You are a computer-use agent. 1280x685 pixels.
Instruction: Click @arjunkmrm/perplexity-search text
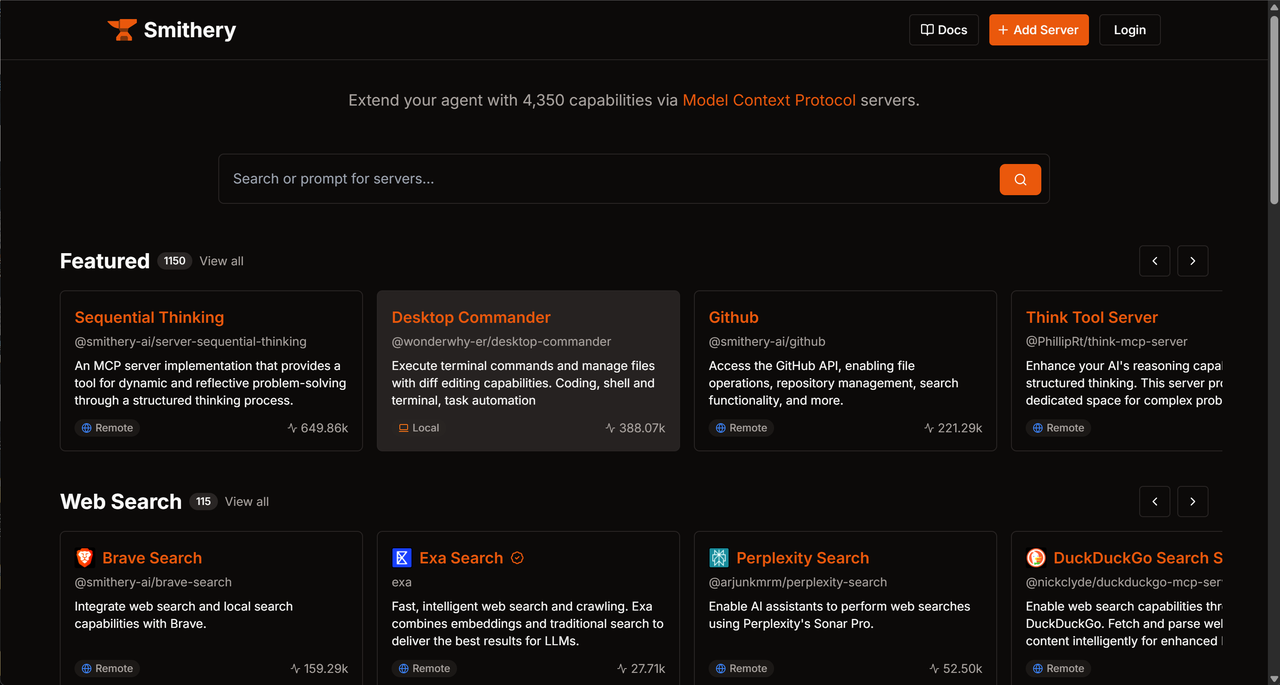click(798, 582)
